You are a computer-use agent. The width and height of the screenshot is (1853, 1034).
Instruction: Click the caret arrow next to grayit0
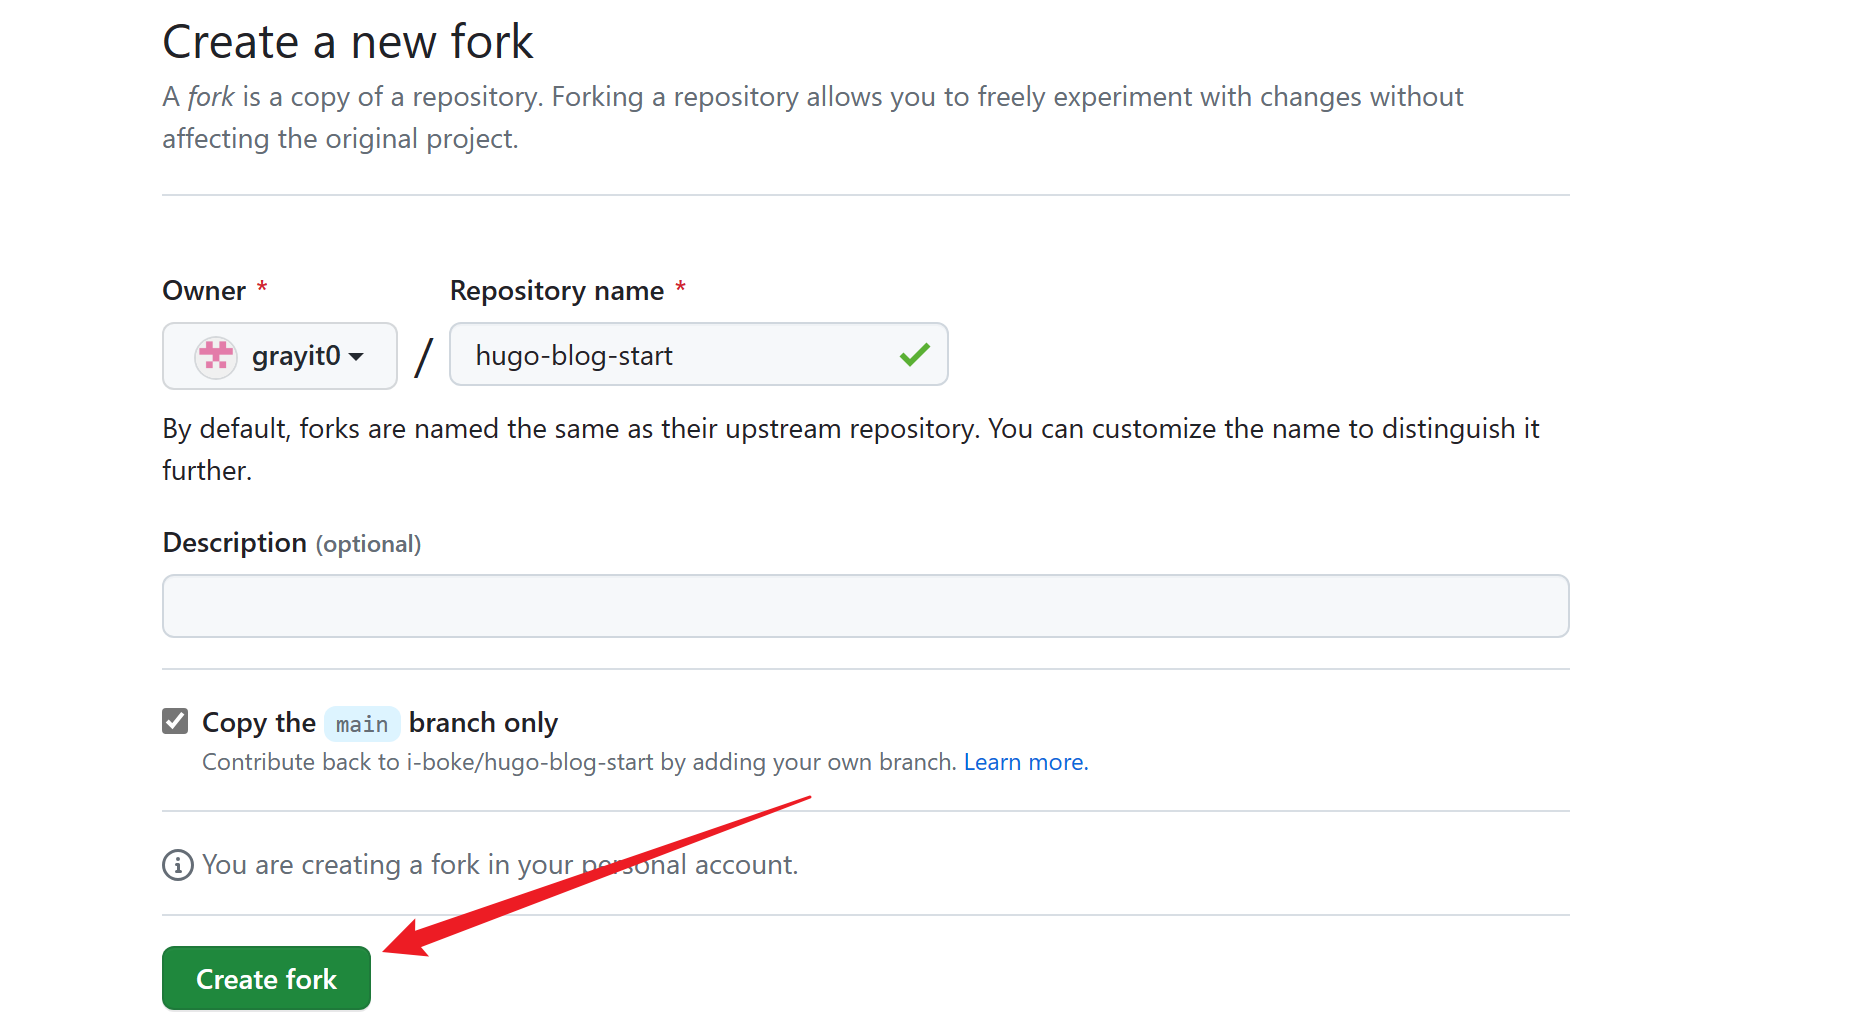click(x=357, y=357)
